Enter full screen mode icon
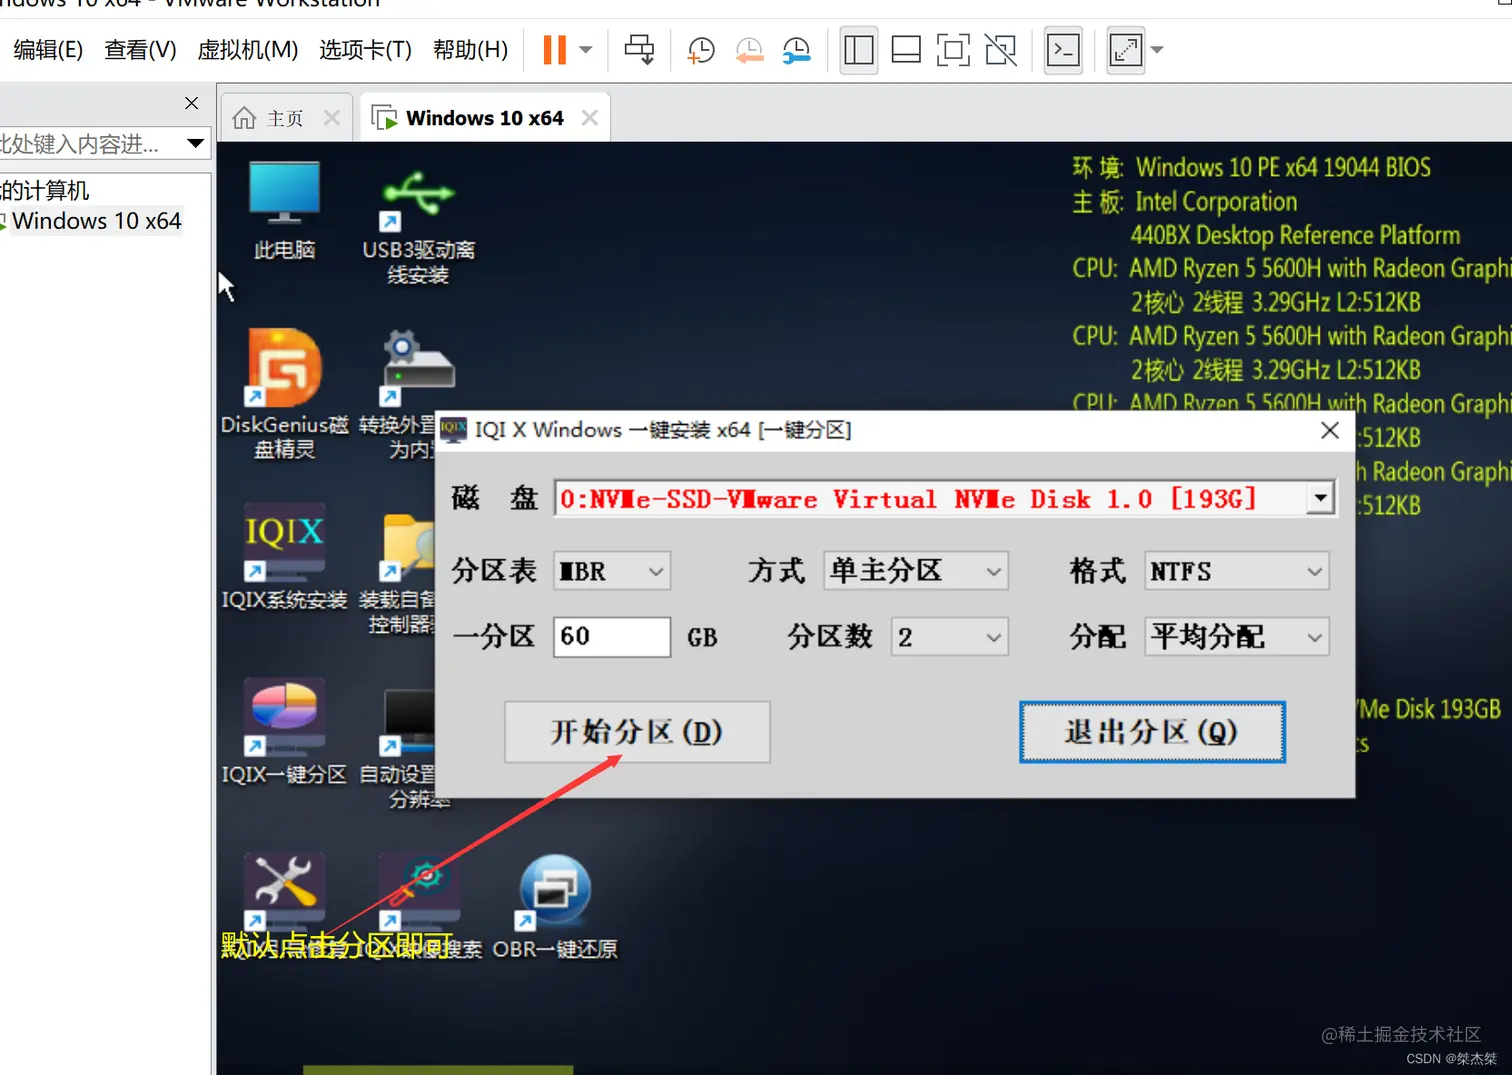This screenshot has height=1075, width=1512. click(953, 50)
